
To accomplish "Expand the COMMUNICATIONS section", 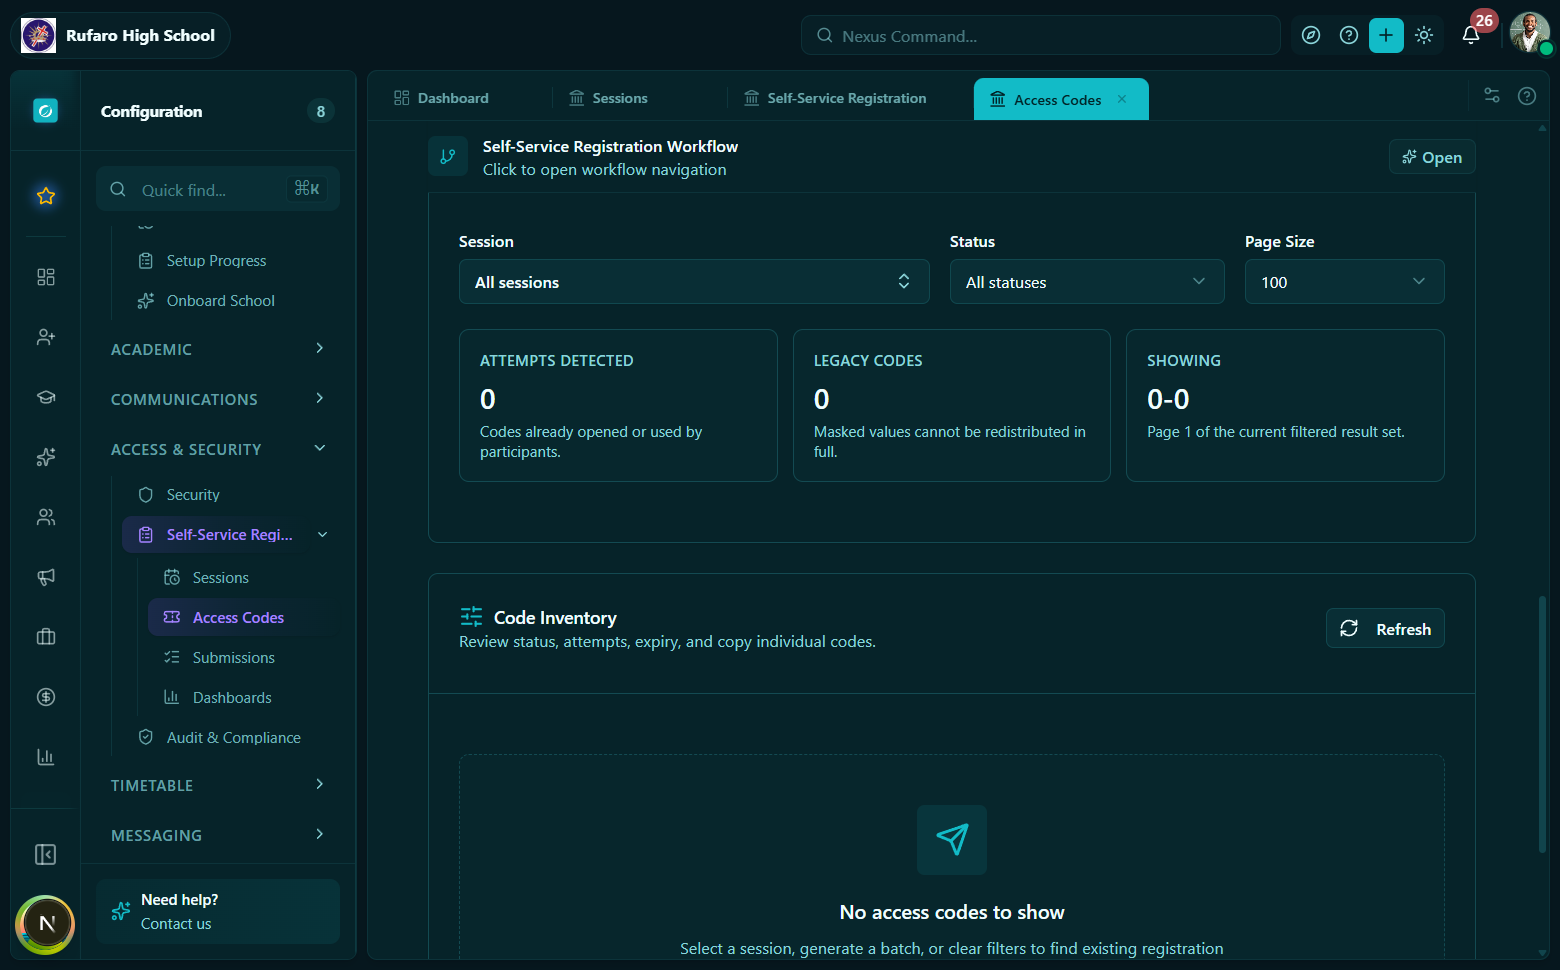I will click(x=218, y=399).
